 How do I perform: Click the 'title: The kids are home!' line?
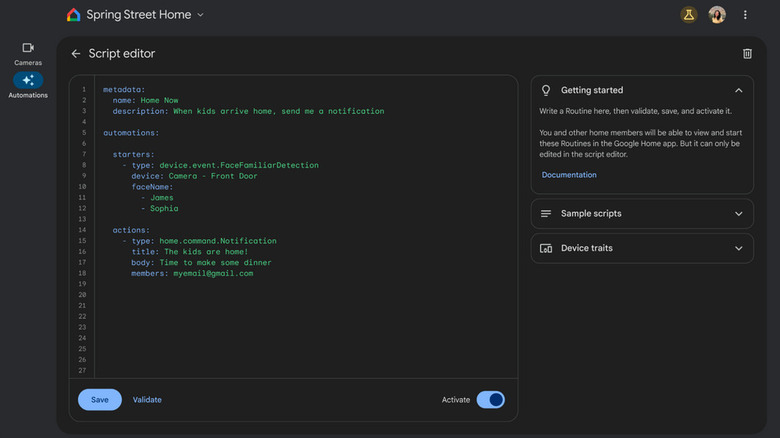[190, 252]
